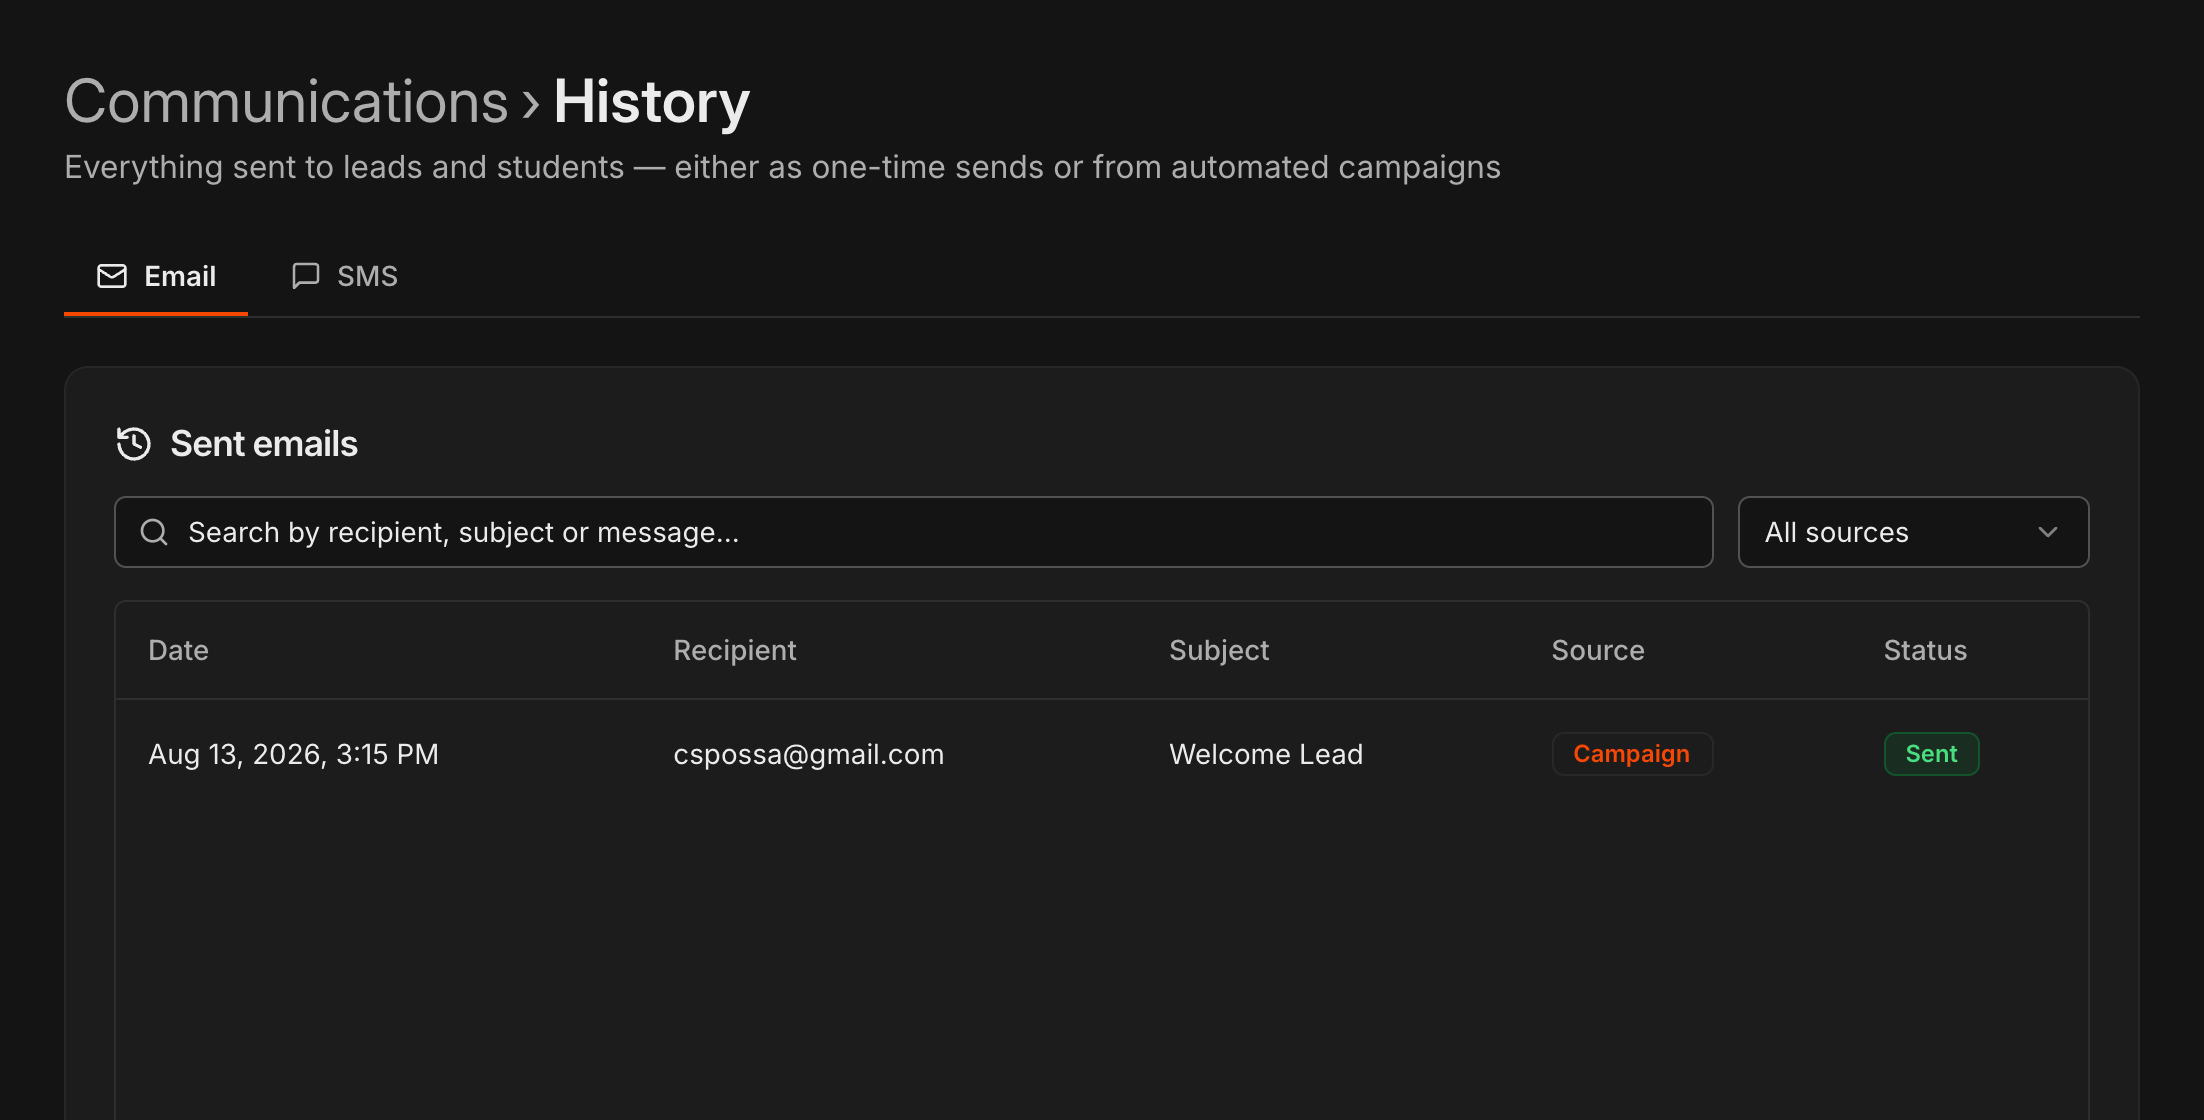The width and height of the screenshot is (2204, 1120).
Task: Click the Sent status badge
Action: pos(1931,754)
